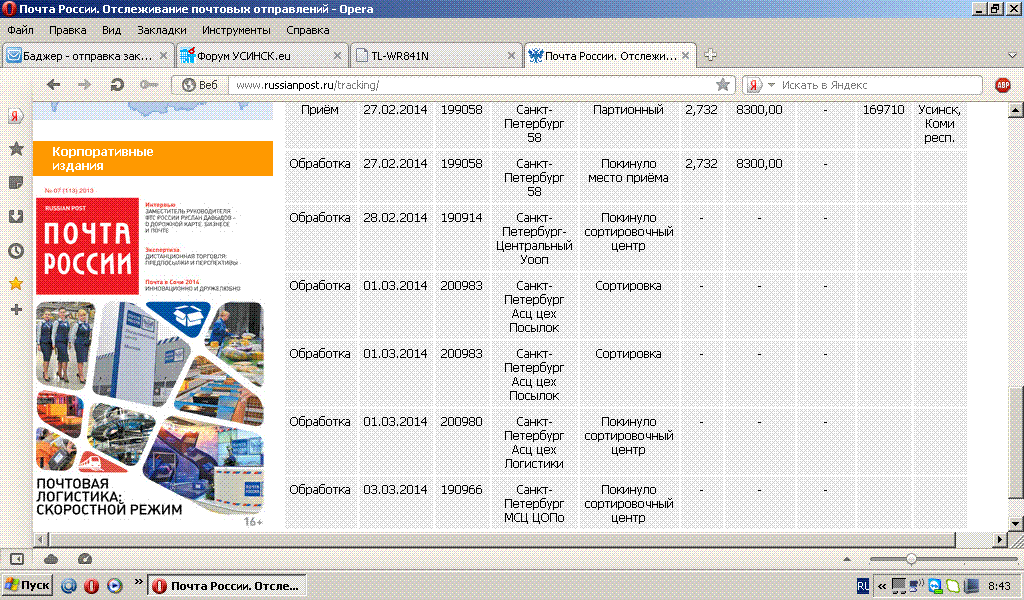Open the History clock panel in sidebar

[16, 251]
